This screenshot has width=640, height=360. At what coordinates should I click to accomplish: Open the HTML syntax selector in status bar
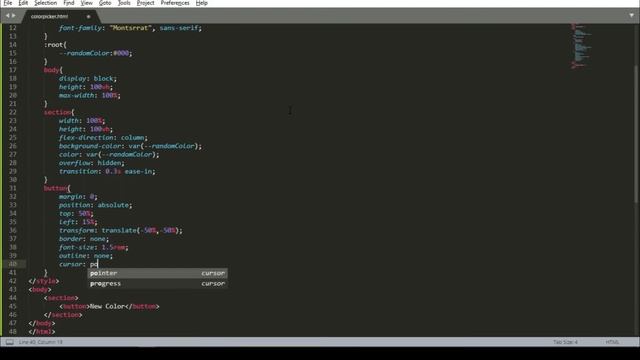[x=612, y=342]
